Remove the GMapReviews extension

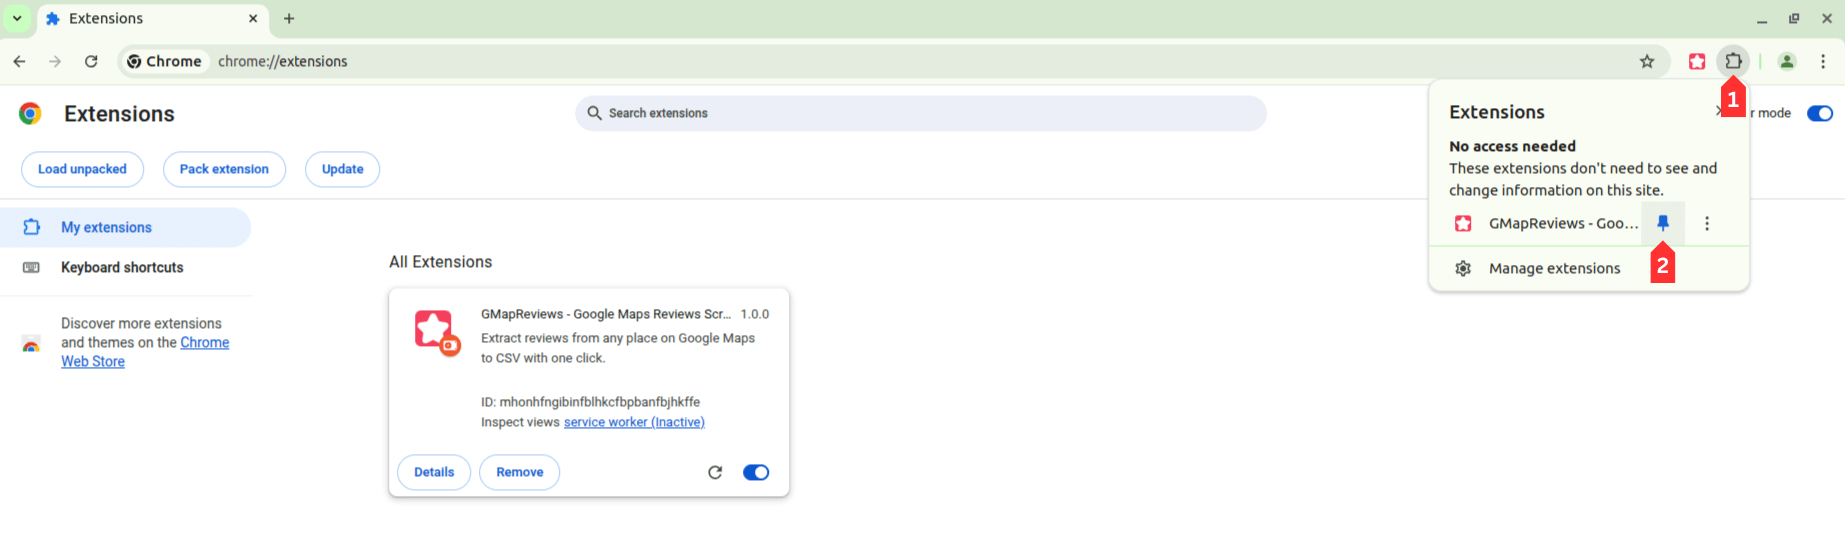coord(520,472)
